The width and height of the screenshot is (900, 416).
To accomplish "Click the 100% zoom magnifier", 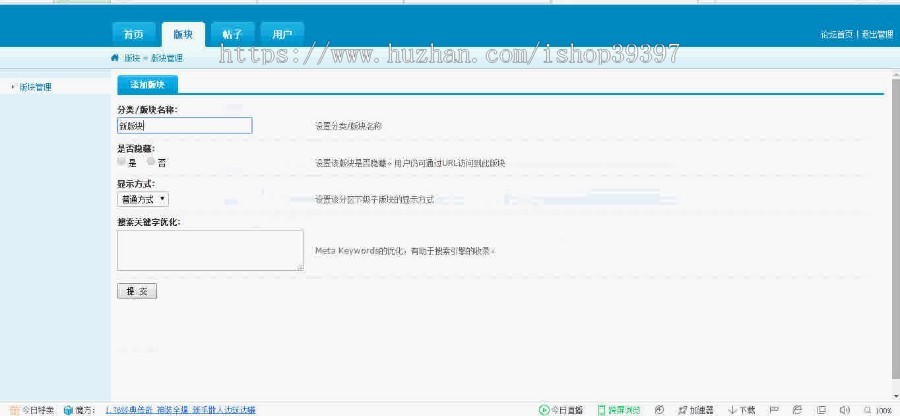I will tap(867, 410).
